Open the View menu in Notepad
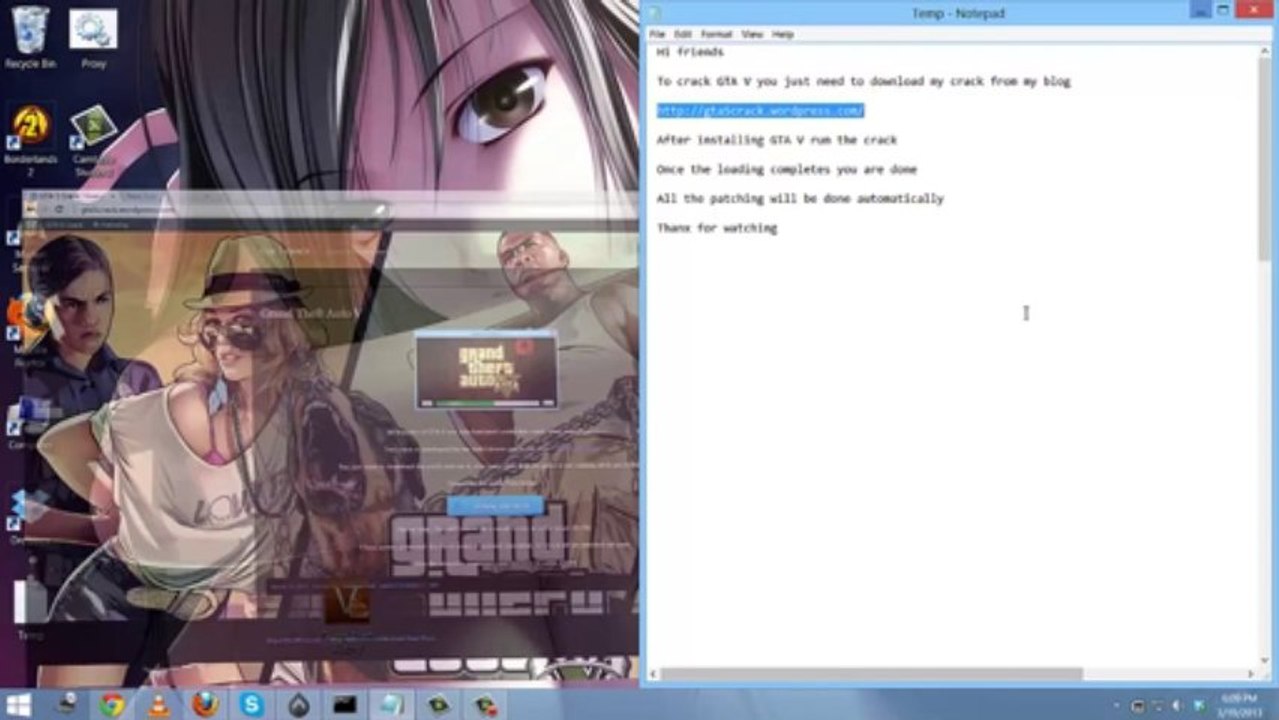Screen dimensions: 1279x720 coord(752,34)
